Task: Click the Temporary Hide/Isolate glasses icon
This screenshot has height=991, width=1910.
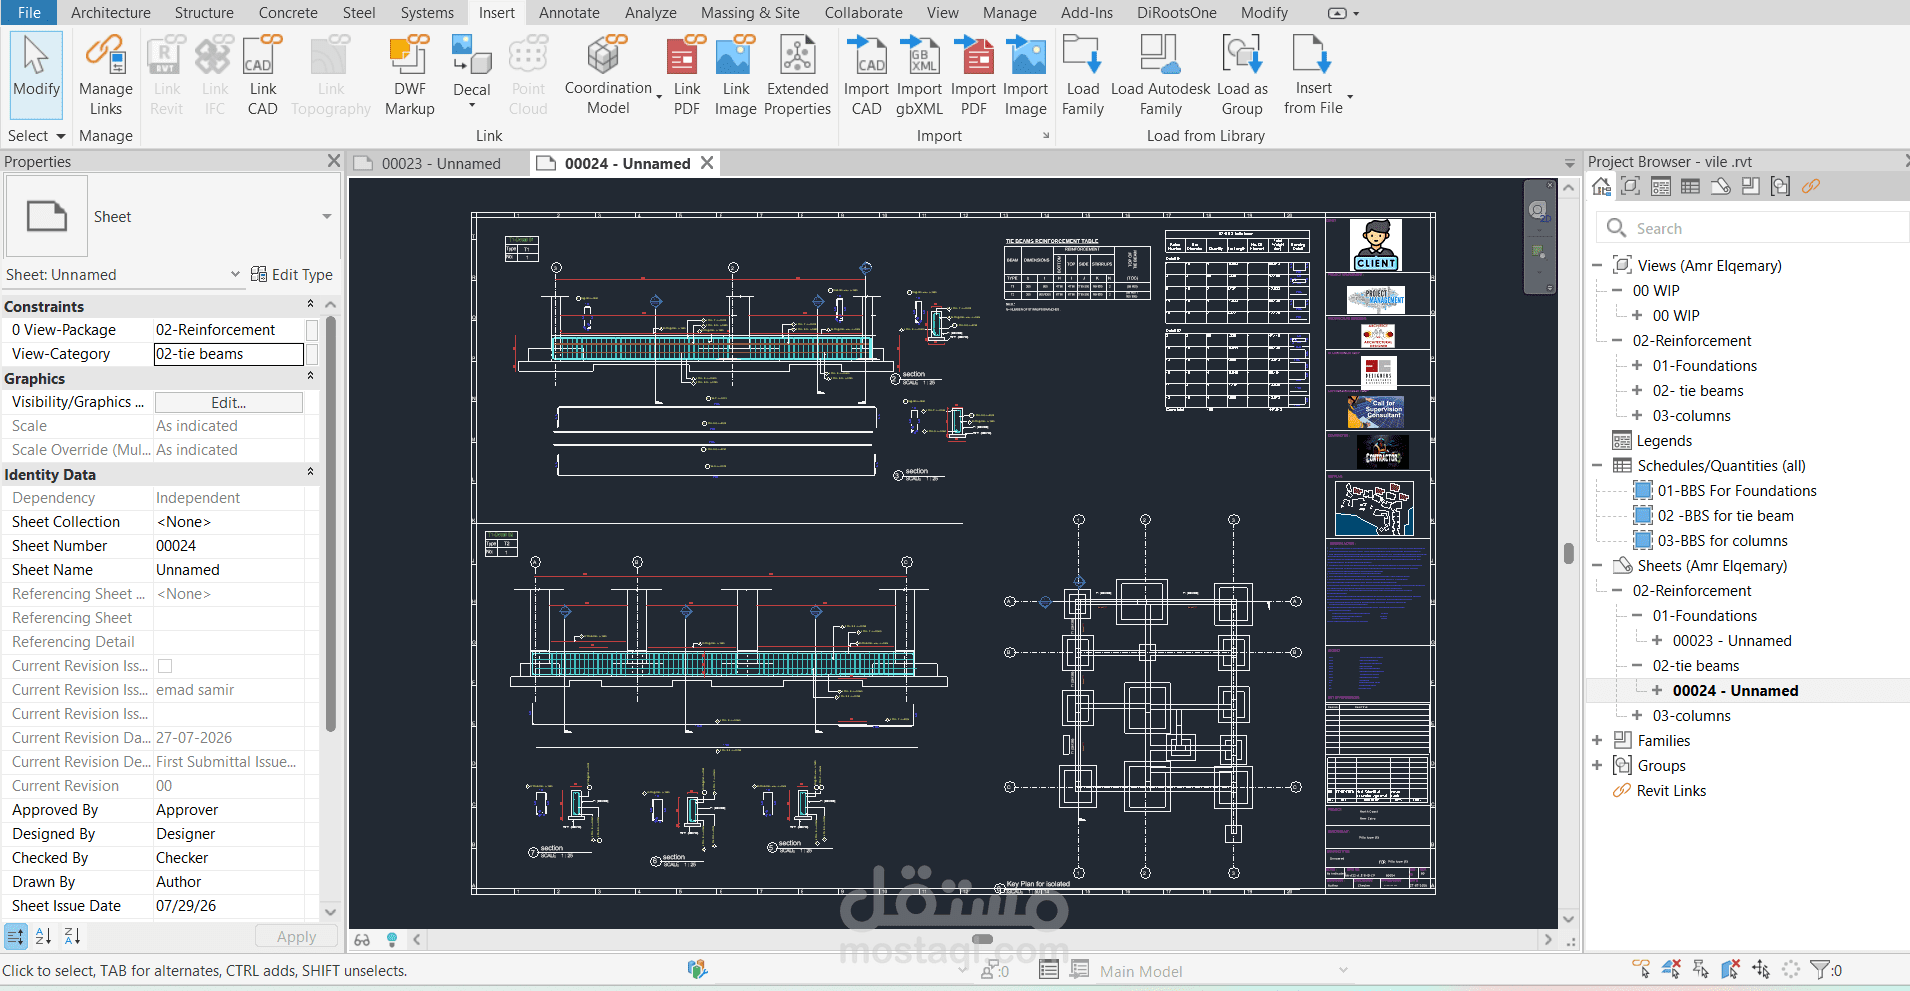Action: [362, 939]
